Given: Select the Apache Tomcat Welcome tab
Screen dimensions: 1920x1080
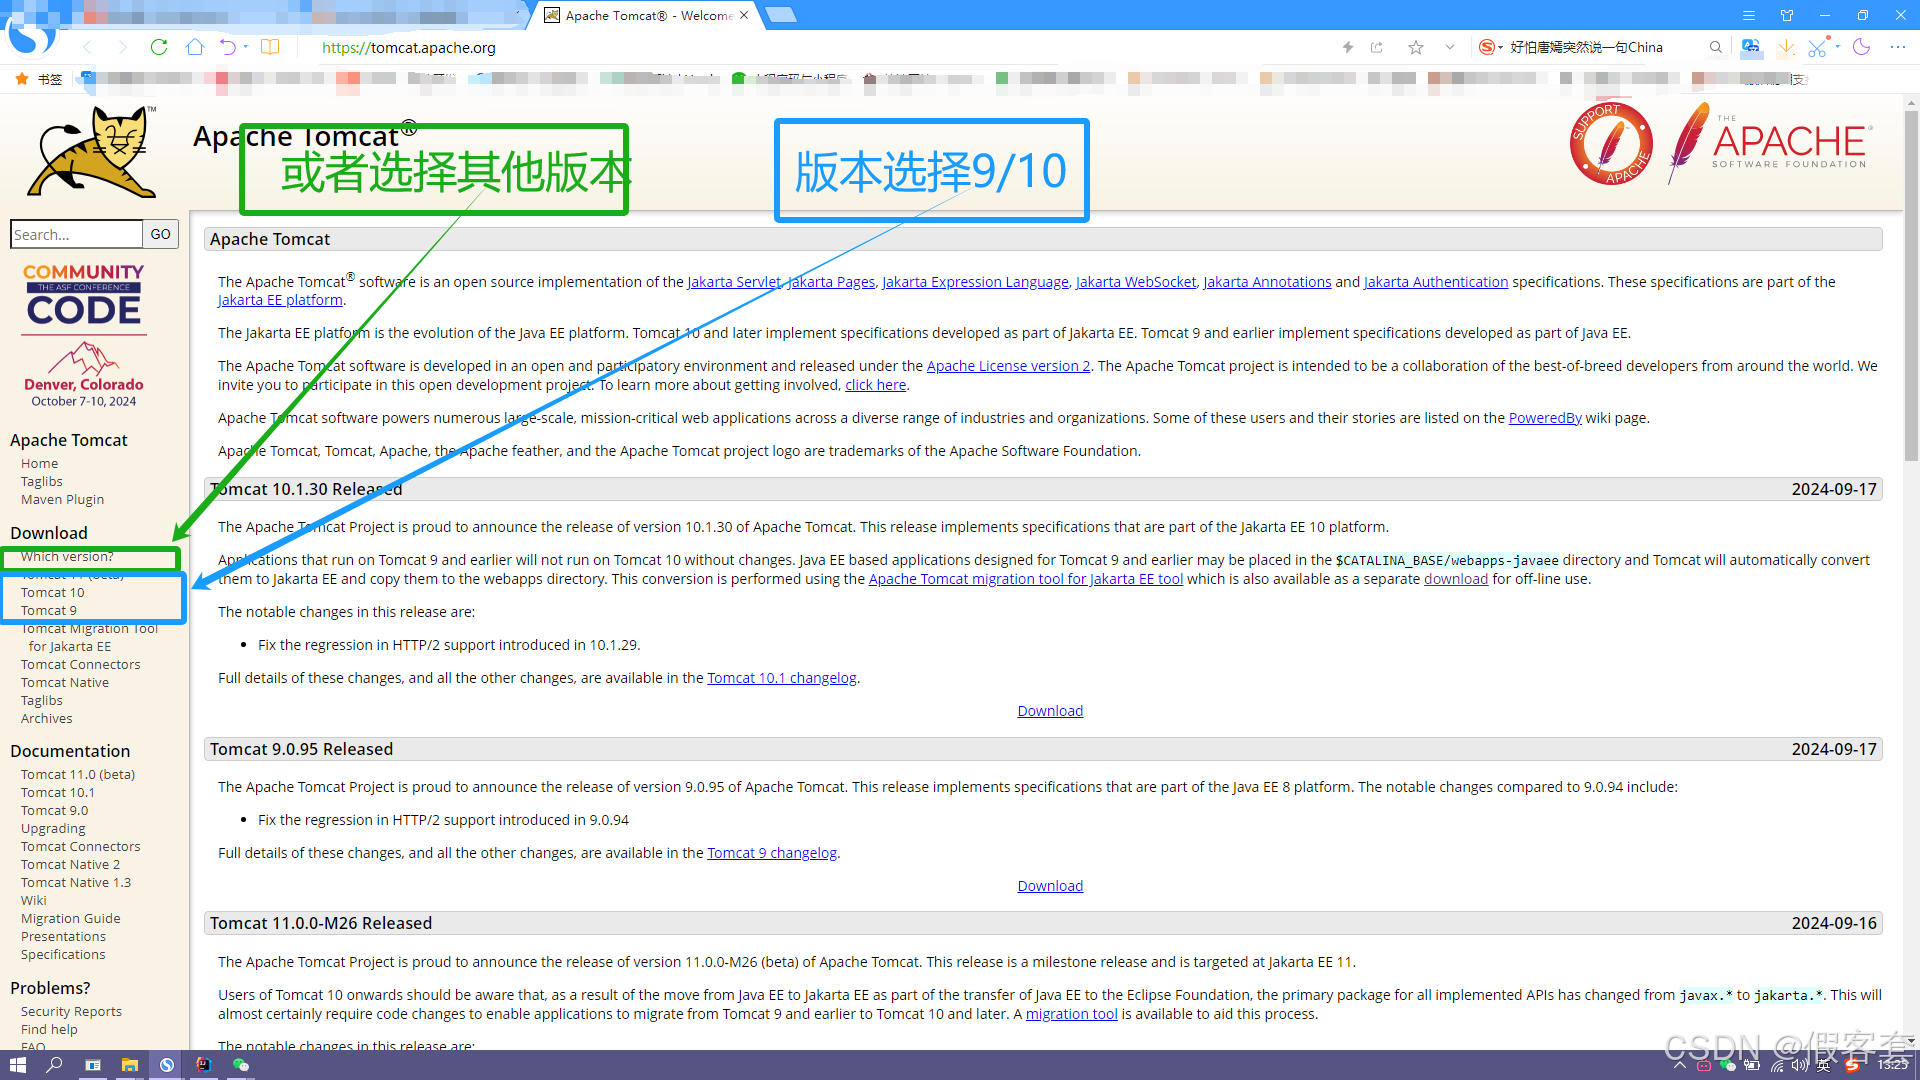Looking at the screenshot, I should (647, 15).
